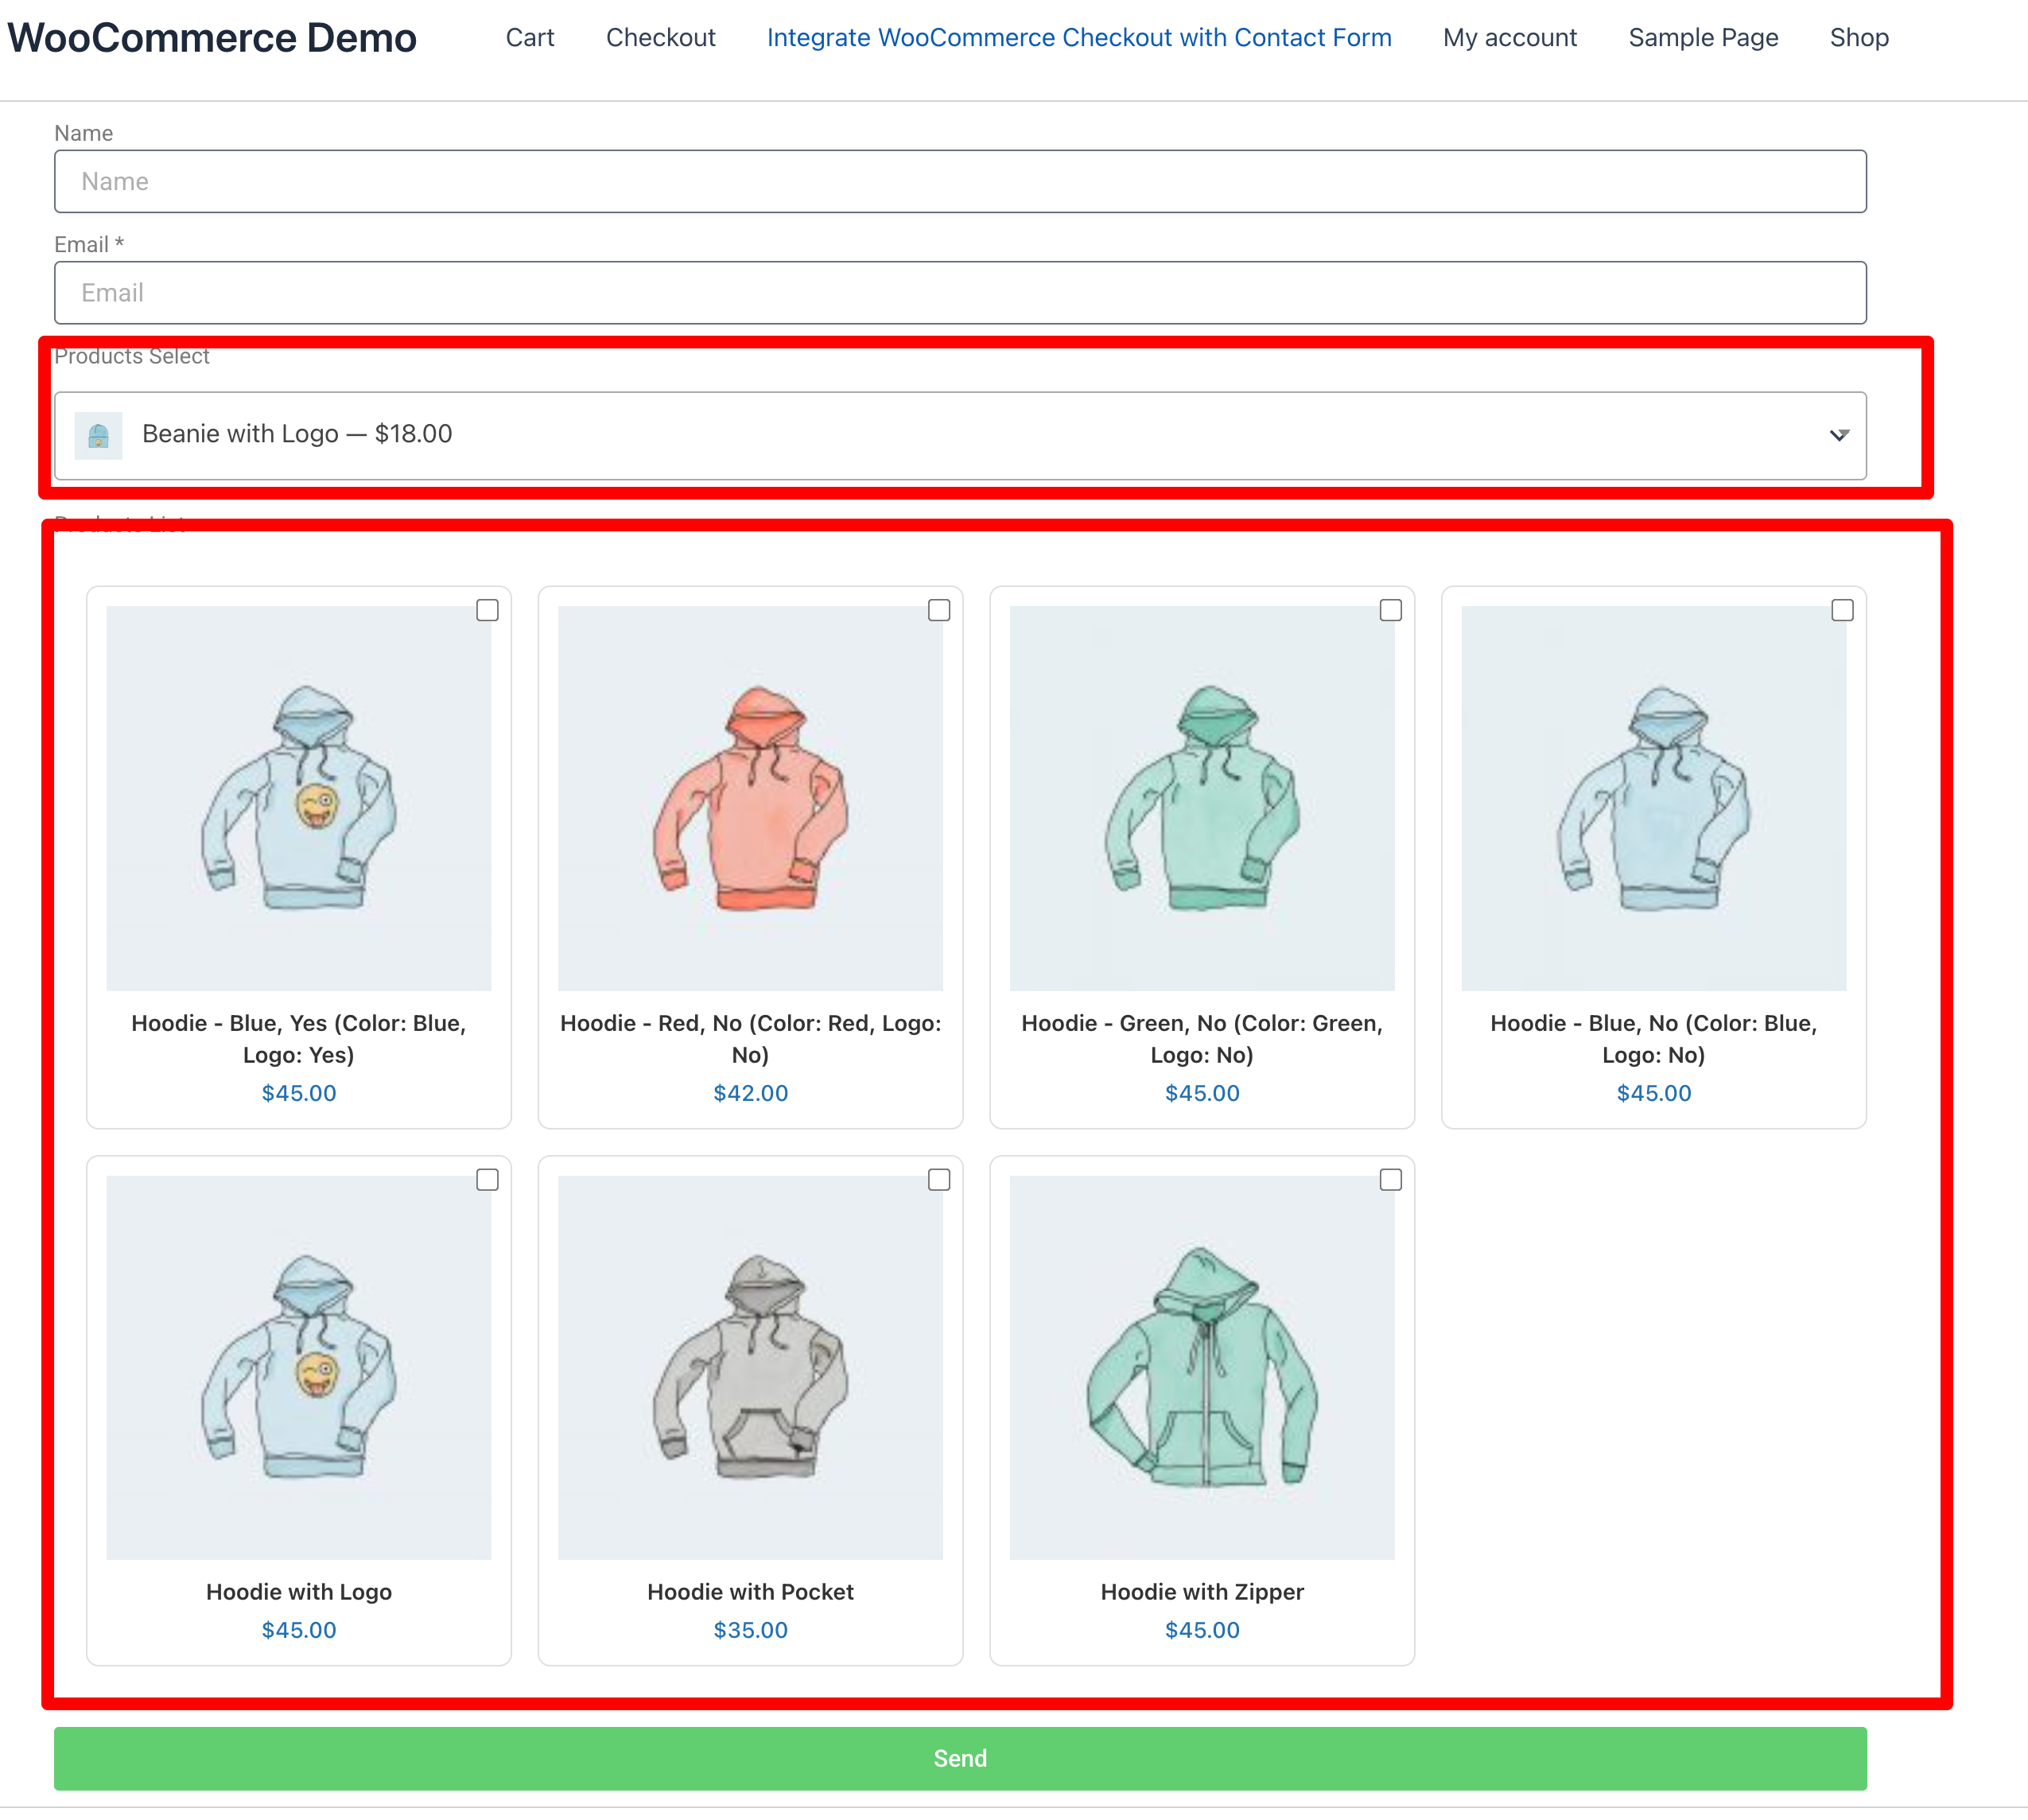Click the plain blue hoodie image
This screenshot has height=1820, width=2028.
coord(1654,798)
